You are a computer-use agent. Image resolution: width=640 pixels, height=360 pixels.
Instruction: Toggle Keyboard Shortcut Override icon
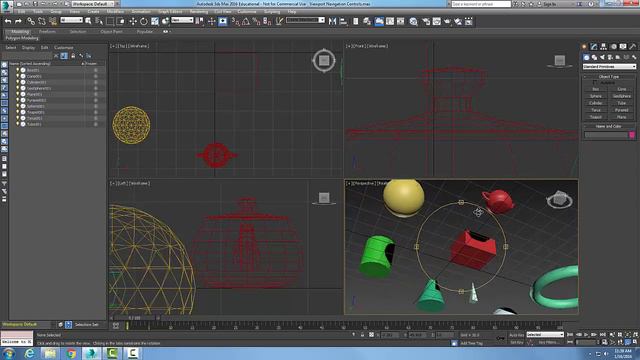click(222, 21)
